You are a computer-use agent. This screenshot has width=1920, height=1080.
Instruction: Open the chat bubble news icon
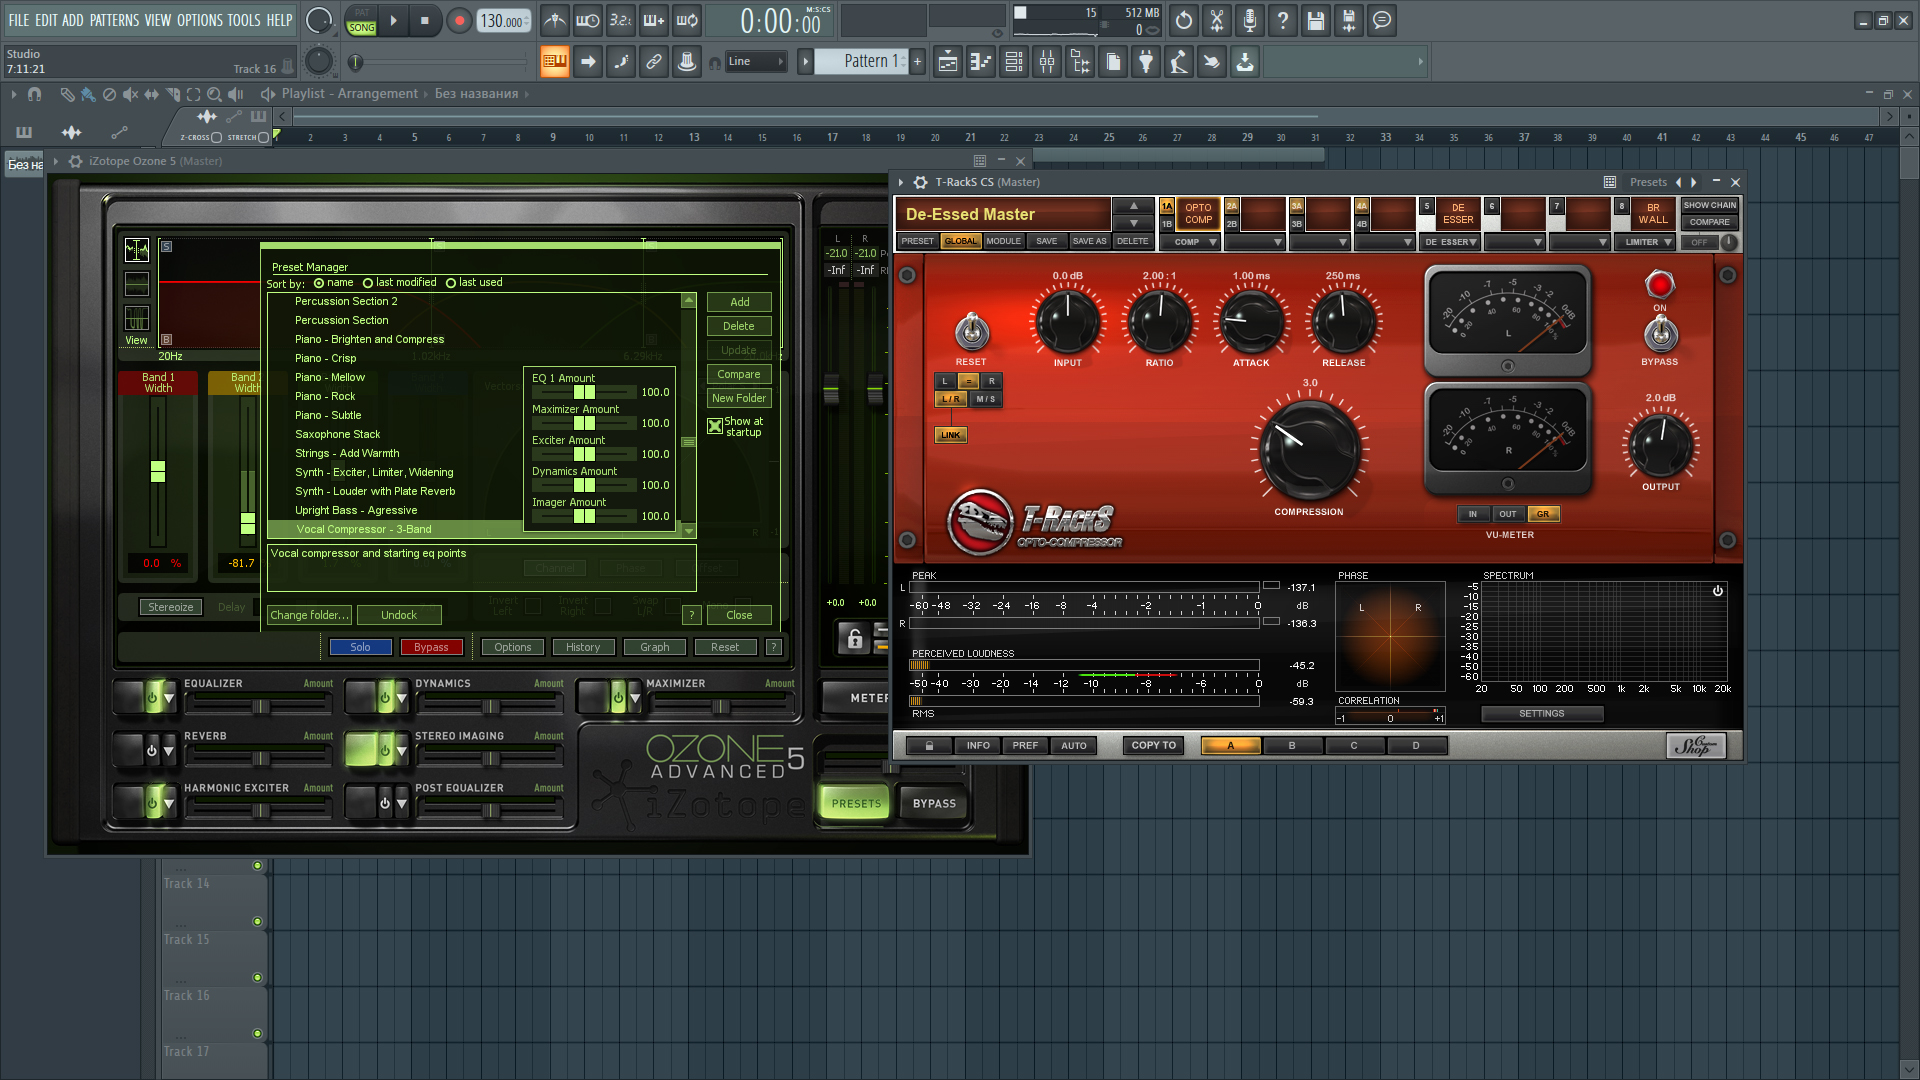point(1382,20)
